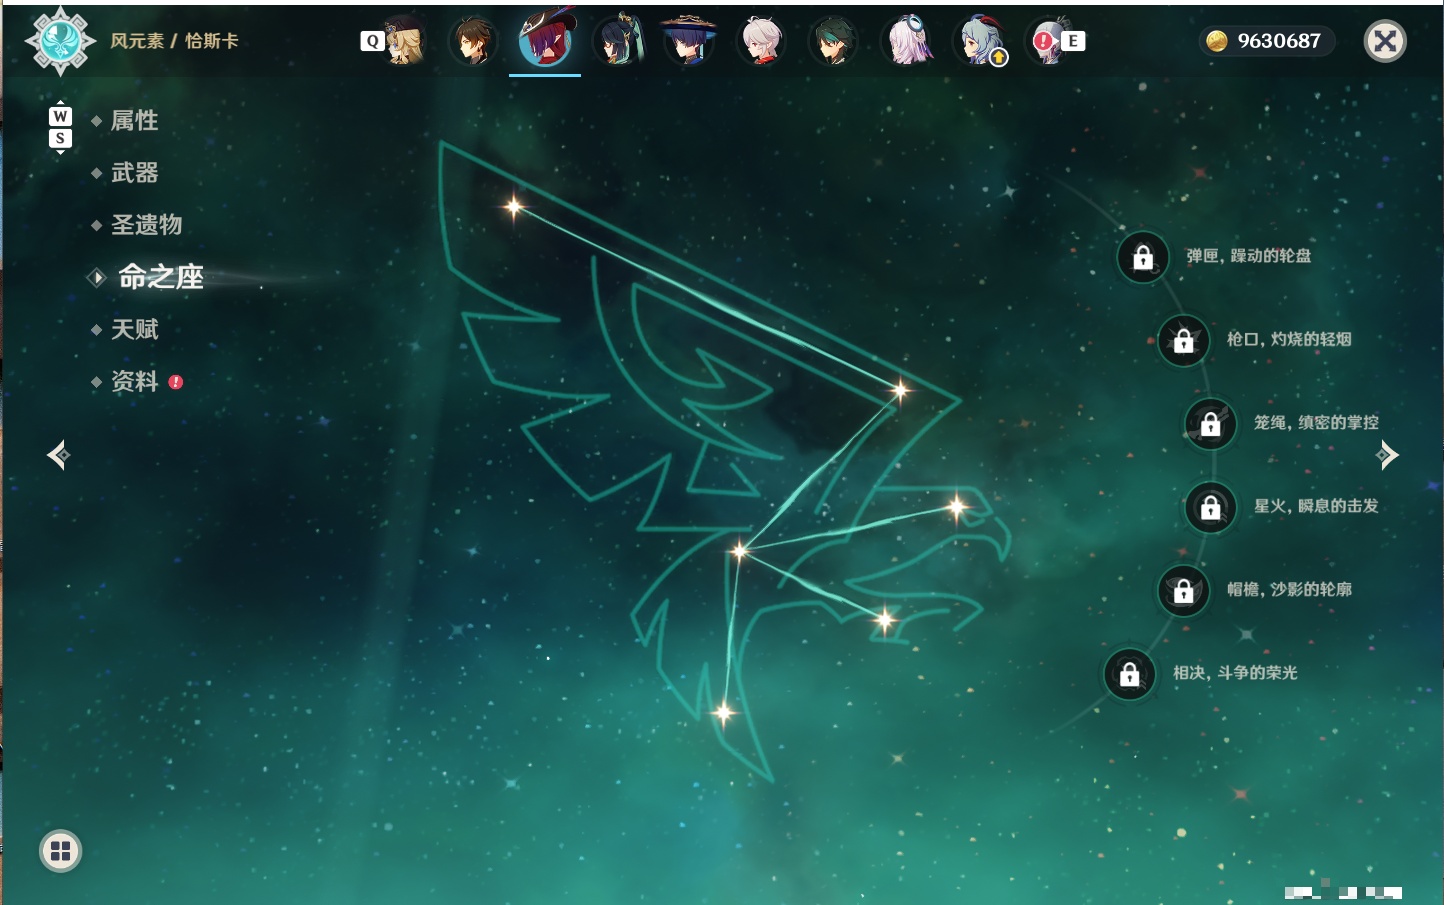Screen dimensions: 1444x905
Task: Click the lock icon for 弹匣, 躁动的轮盘
Action: (x=1143, y=257)
